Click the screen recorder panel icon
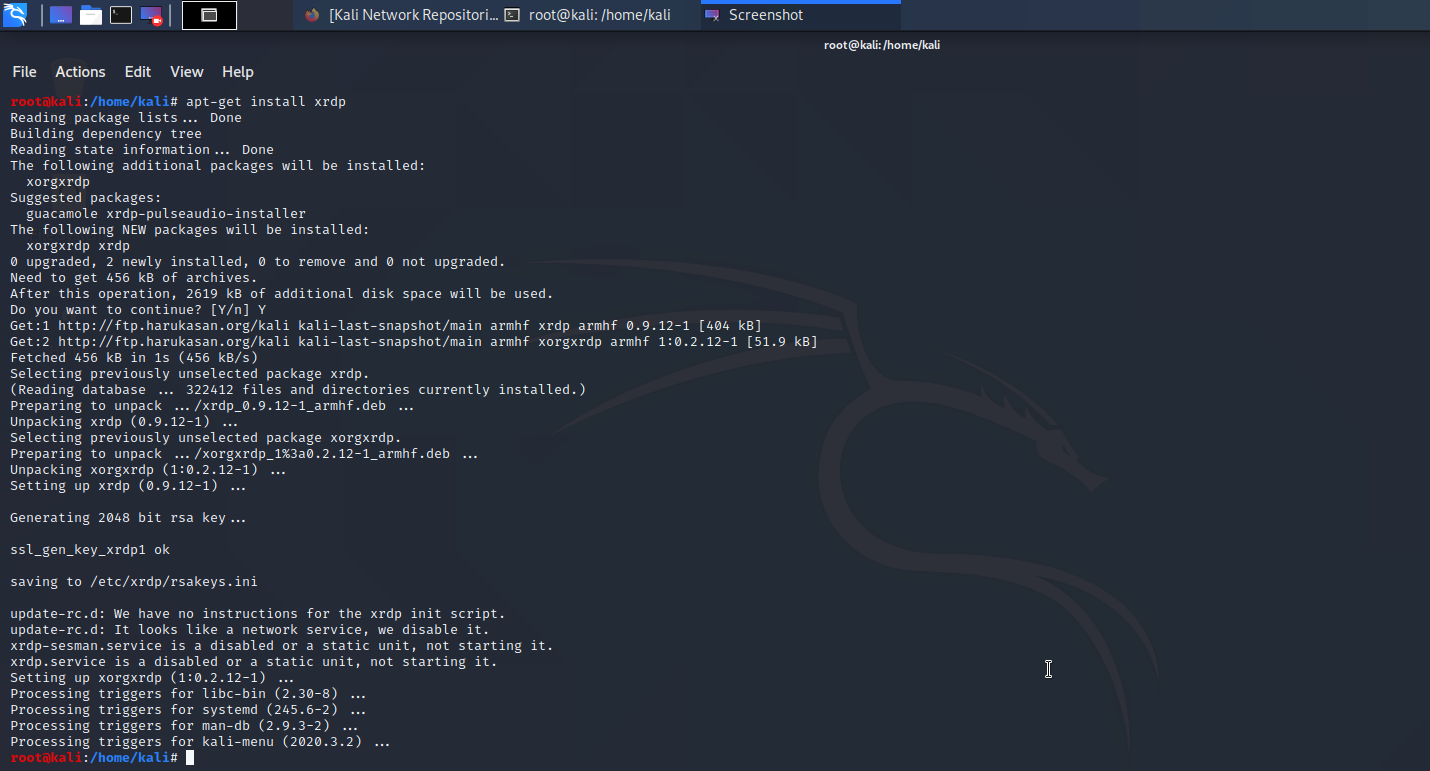 (151, 15)
